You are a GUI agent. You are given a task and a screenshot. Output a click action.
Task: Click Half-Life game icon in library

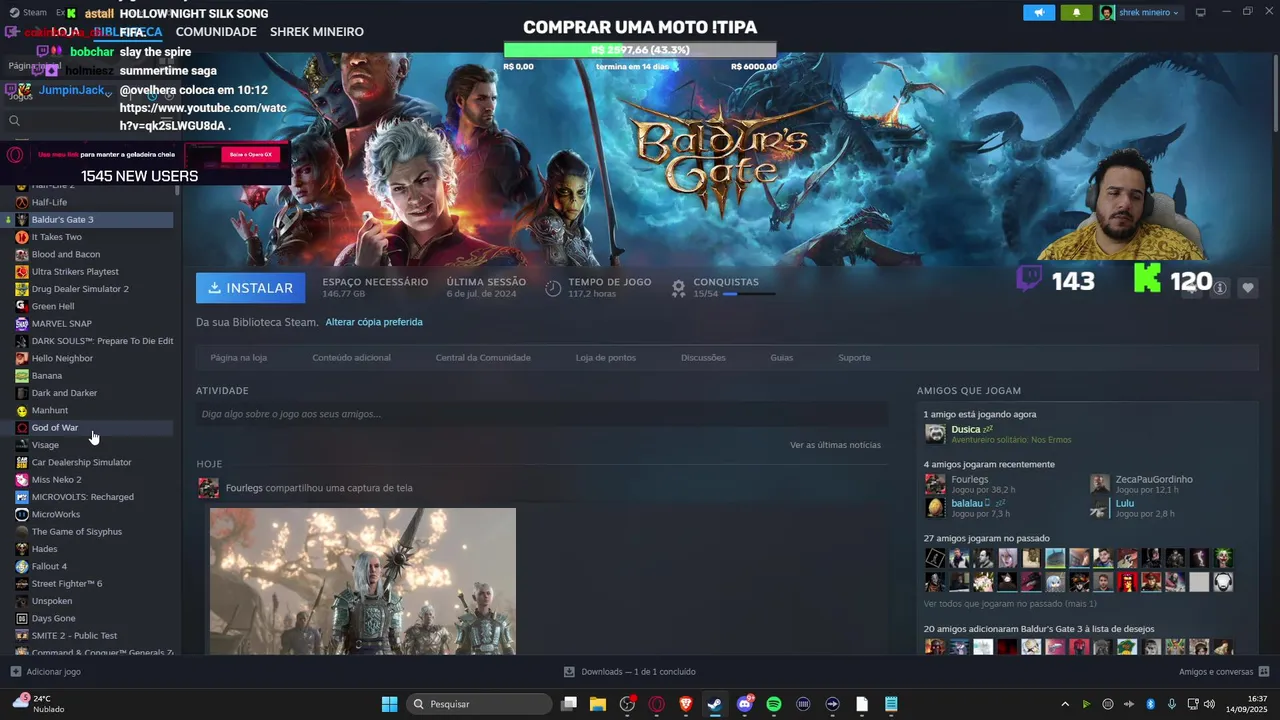tap(22, 202)
